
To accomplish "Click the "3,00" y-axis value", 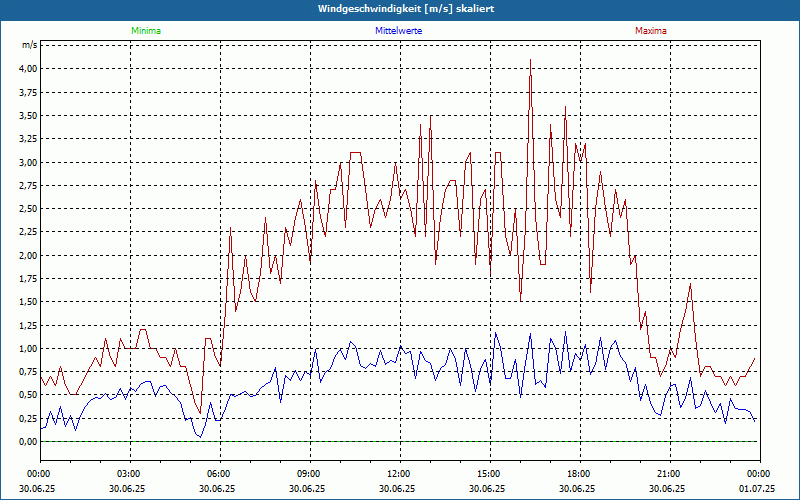I will coord(28,162).
